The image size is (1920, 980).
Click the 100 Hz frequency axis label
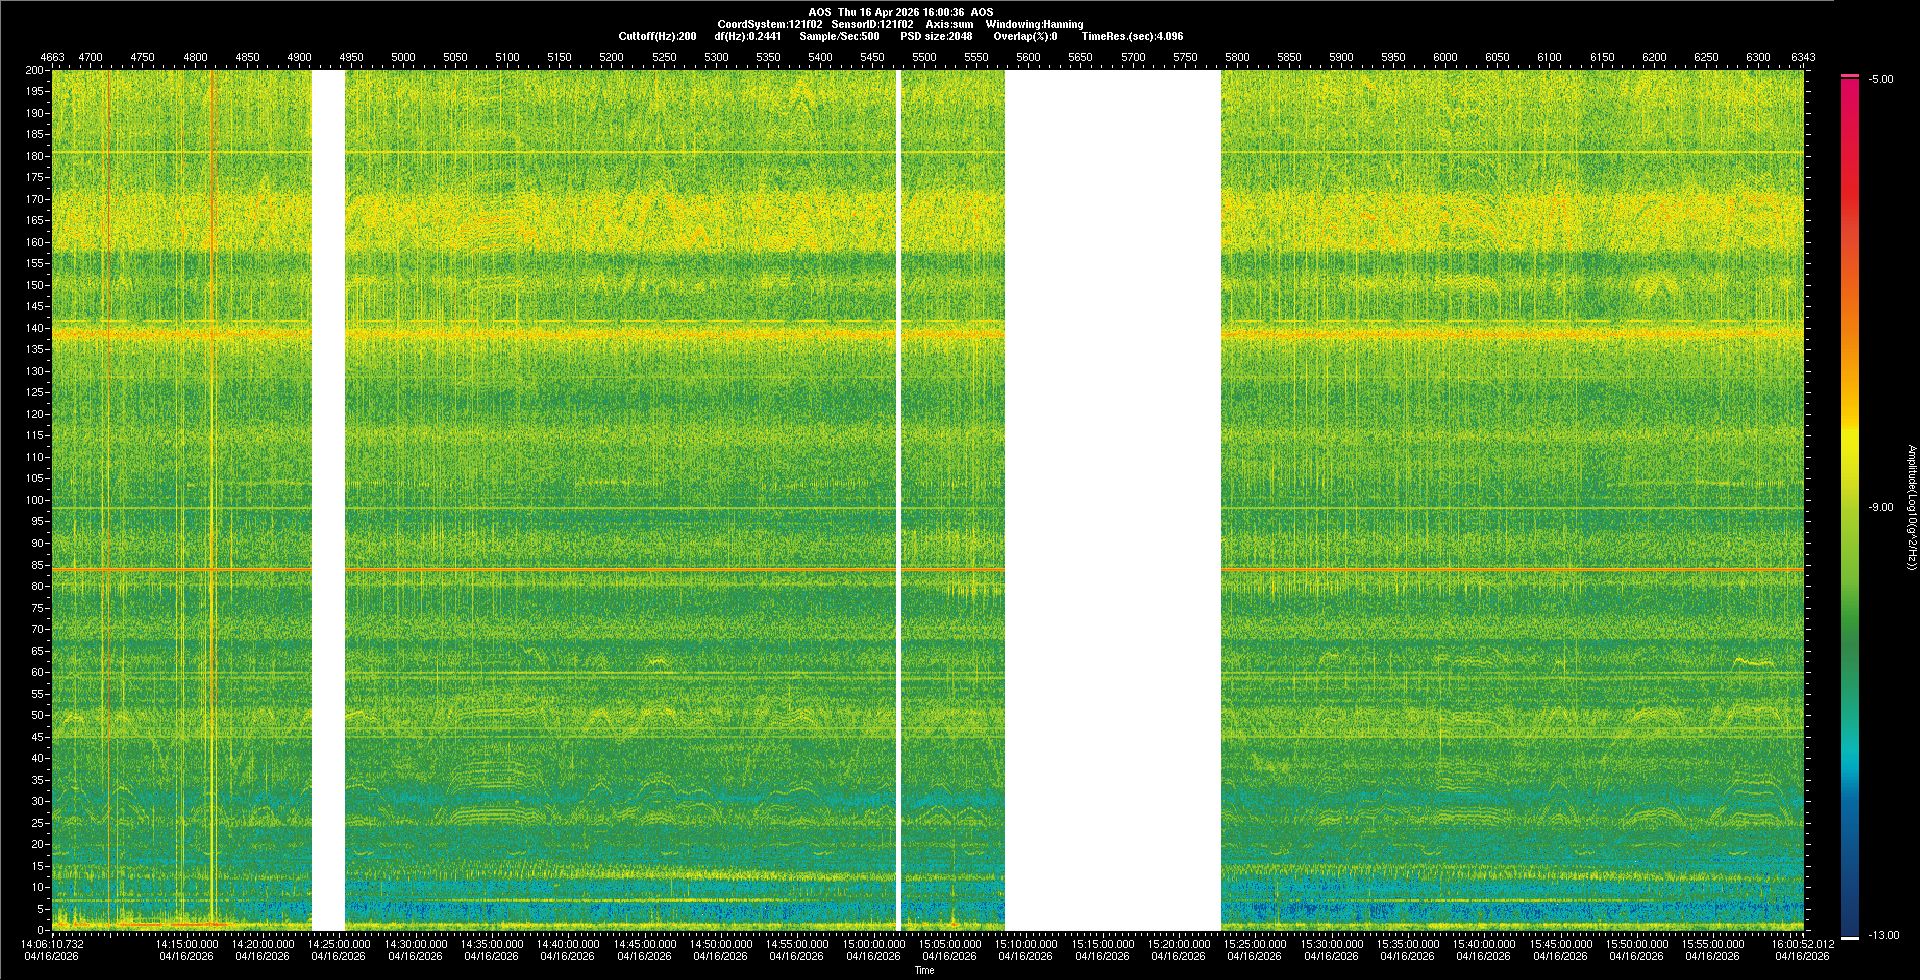coord(36,500)
